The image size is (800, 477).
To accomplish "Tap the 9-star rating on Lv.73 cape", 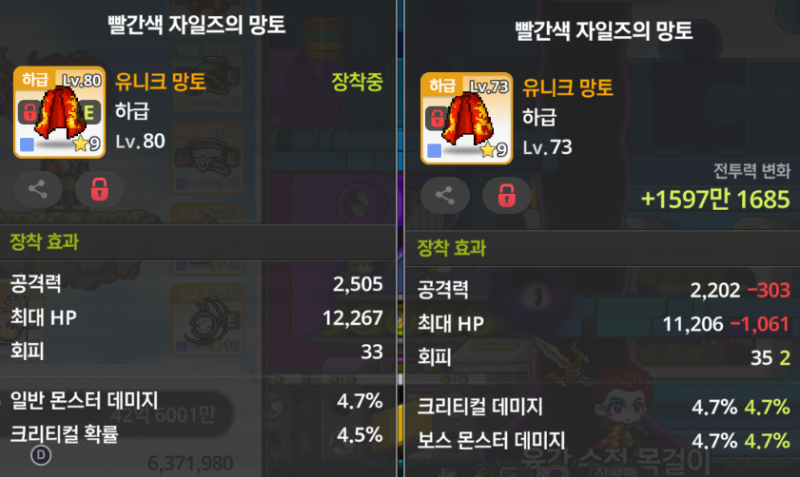I will (494, 150).
